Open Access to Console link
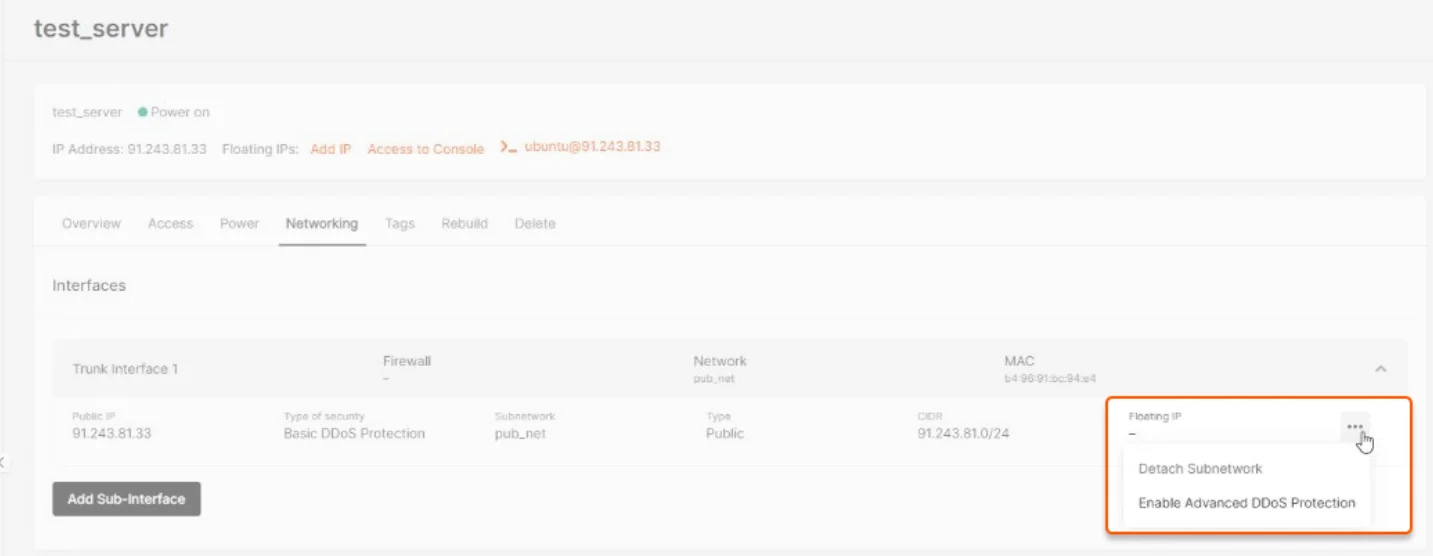The width and height of the screenshot is (1433, 556). coord(425,149)
